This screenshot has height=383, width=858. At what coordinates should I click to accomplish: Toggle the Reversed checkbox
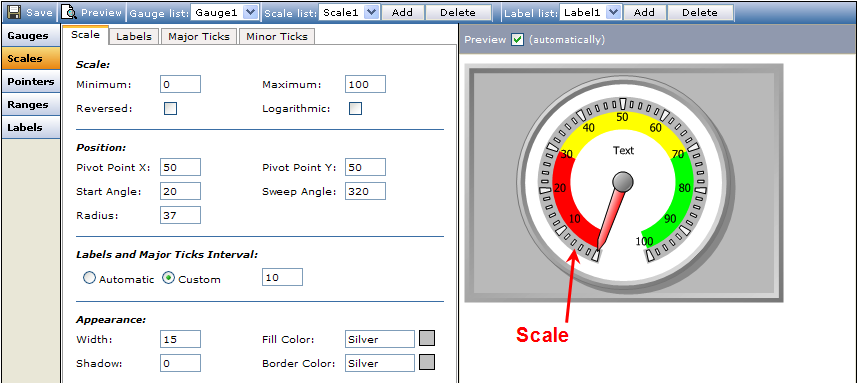(171, 108)
